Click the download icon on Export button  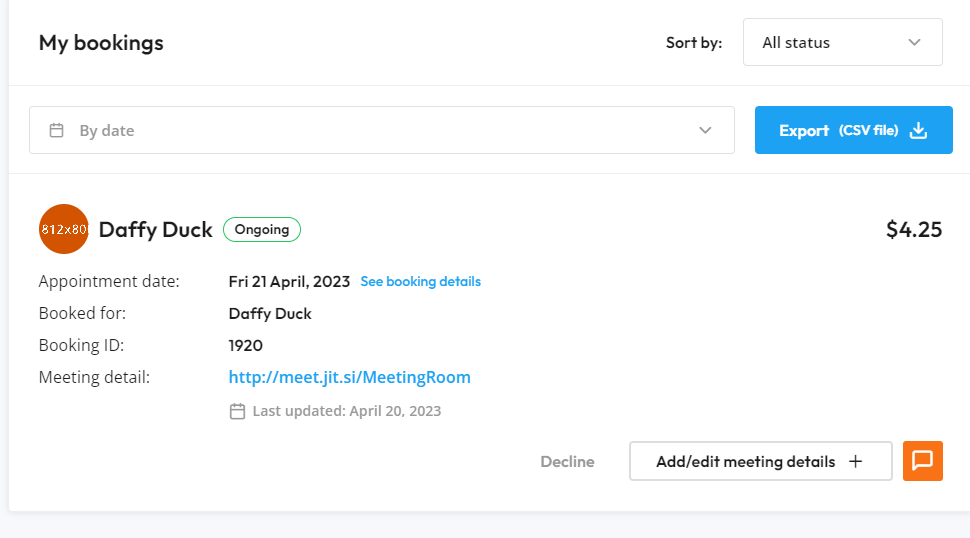919,130
